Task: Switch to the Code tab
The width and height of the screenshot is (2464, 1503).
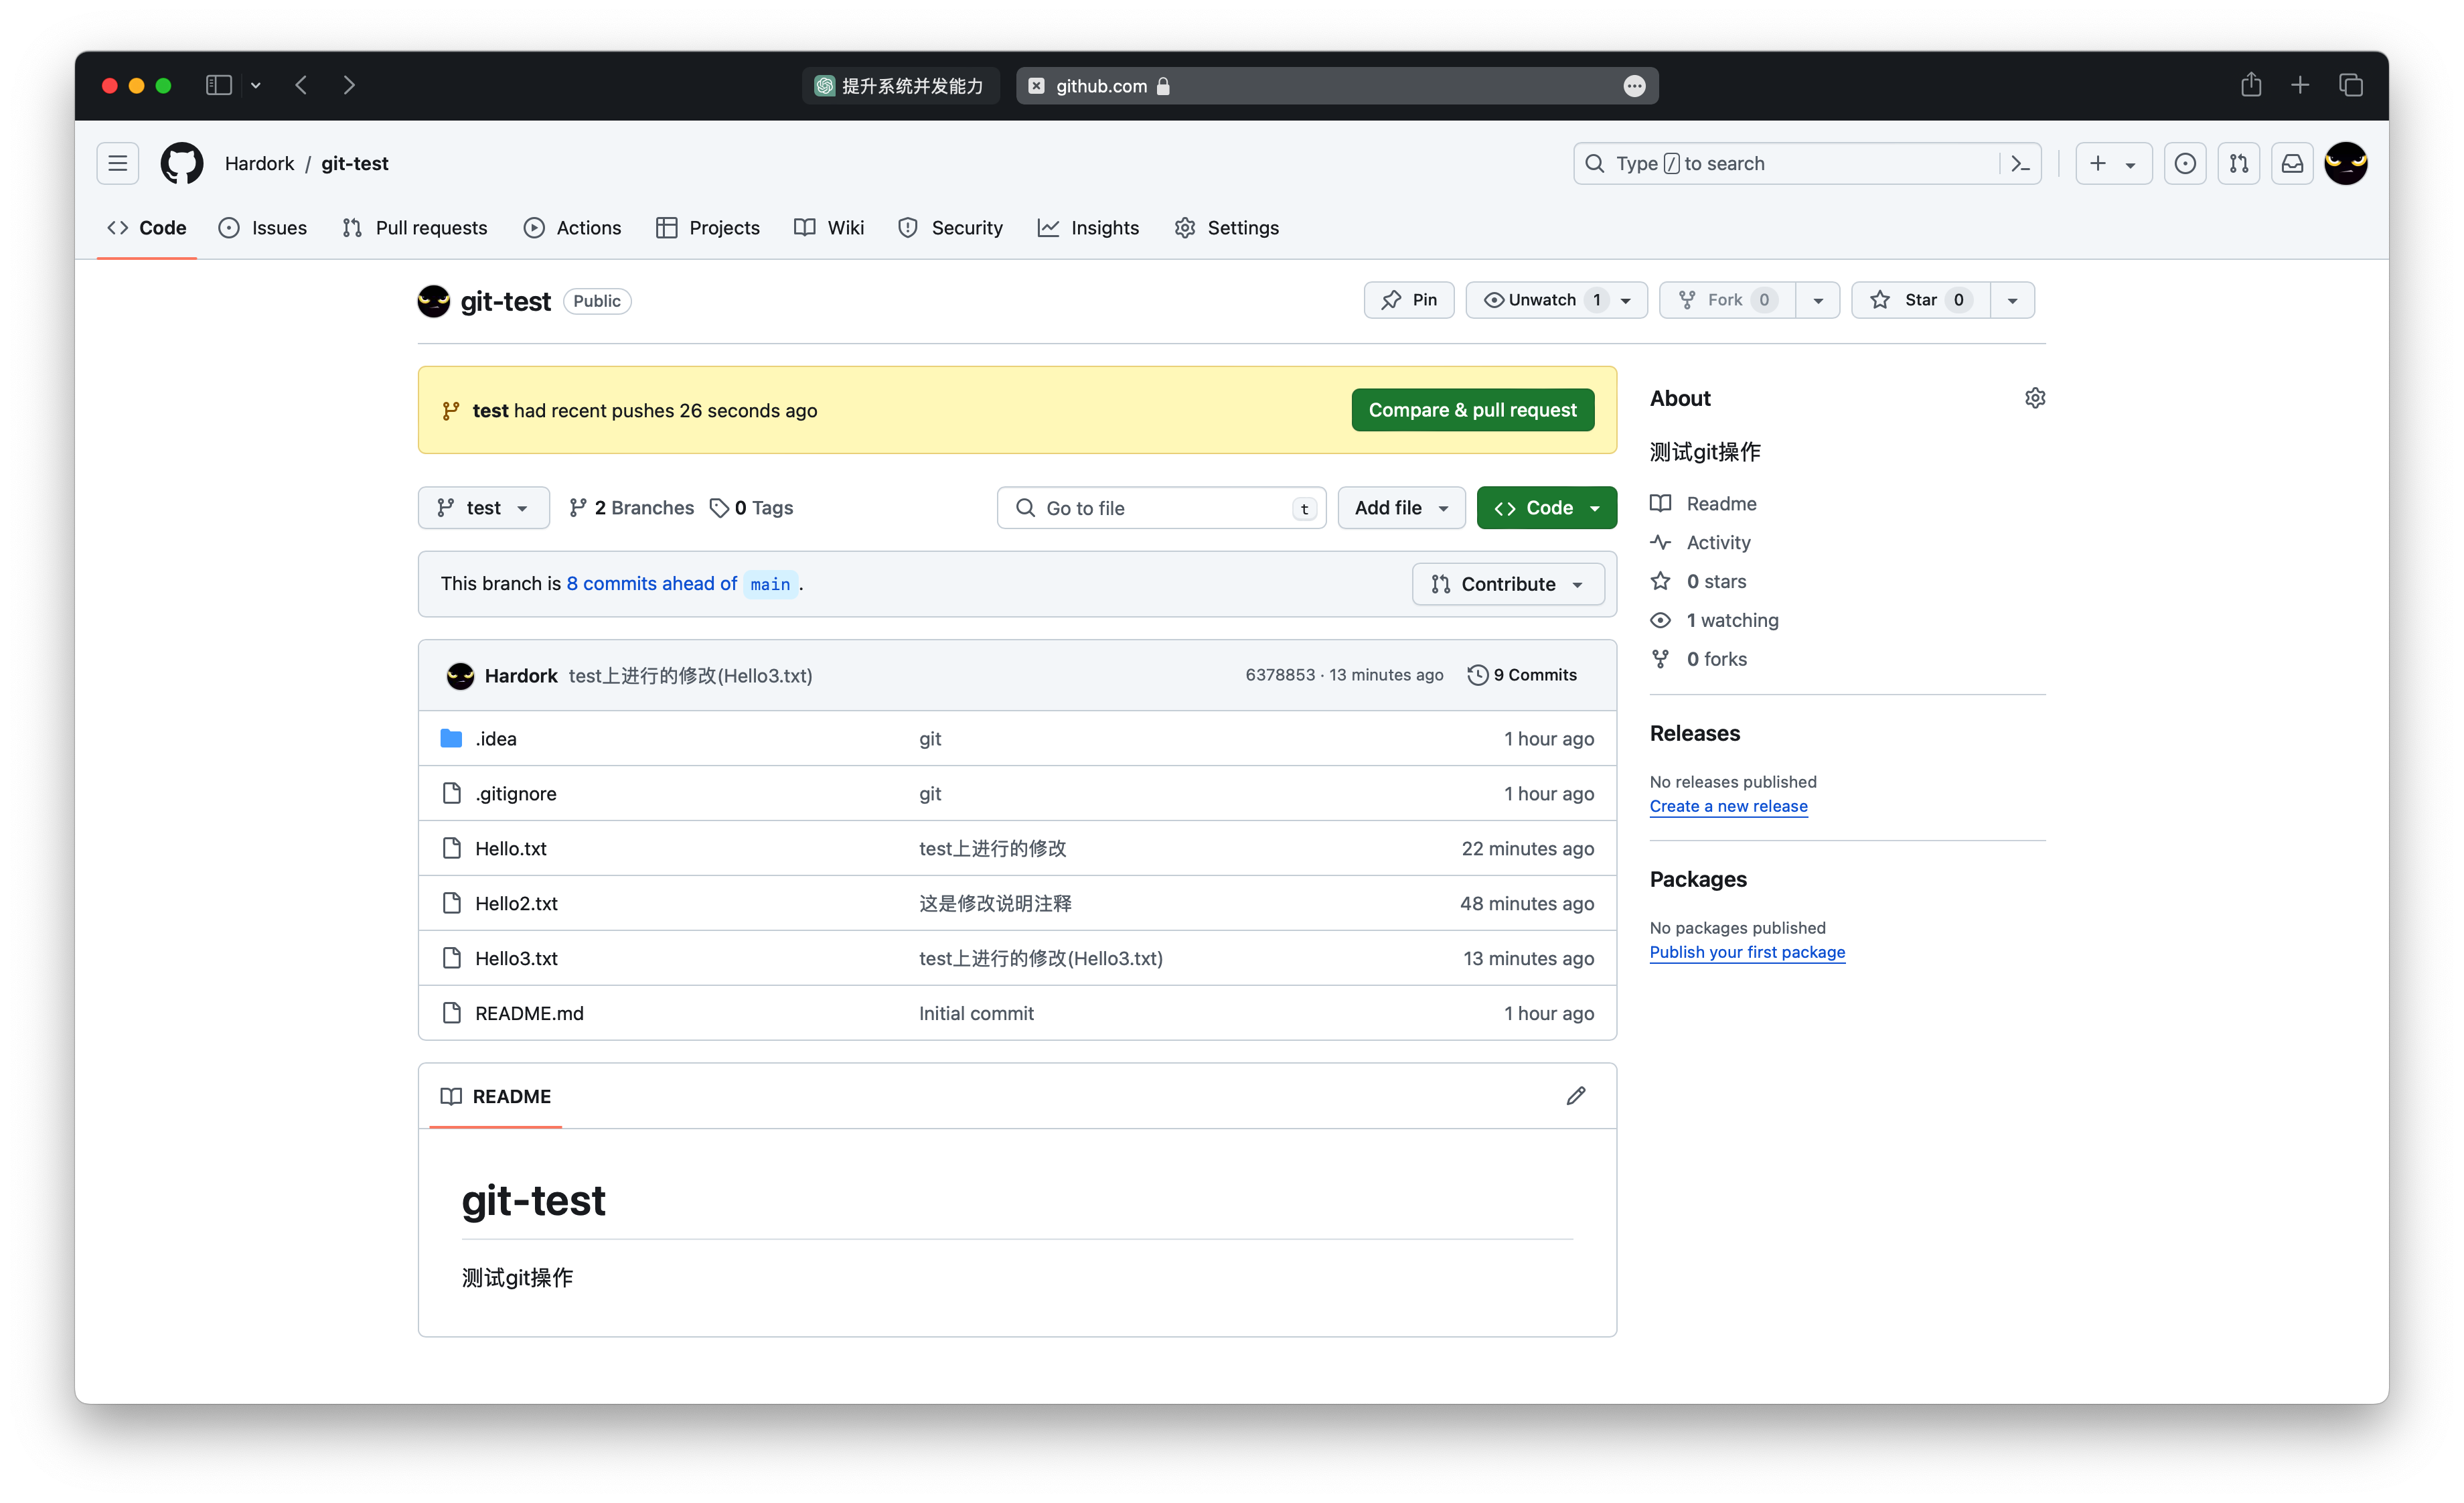Action: click(147, 228)
